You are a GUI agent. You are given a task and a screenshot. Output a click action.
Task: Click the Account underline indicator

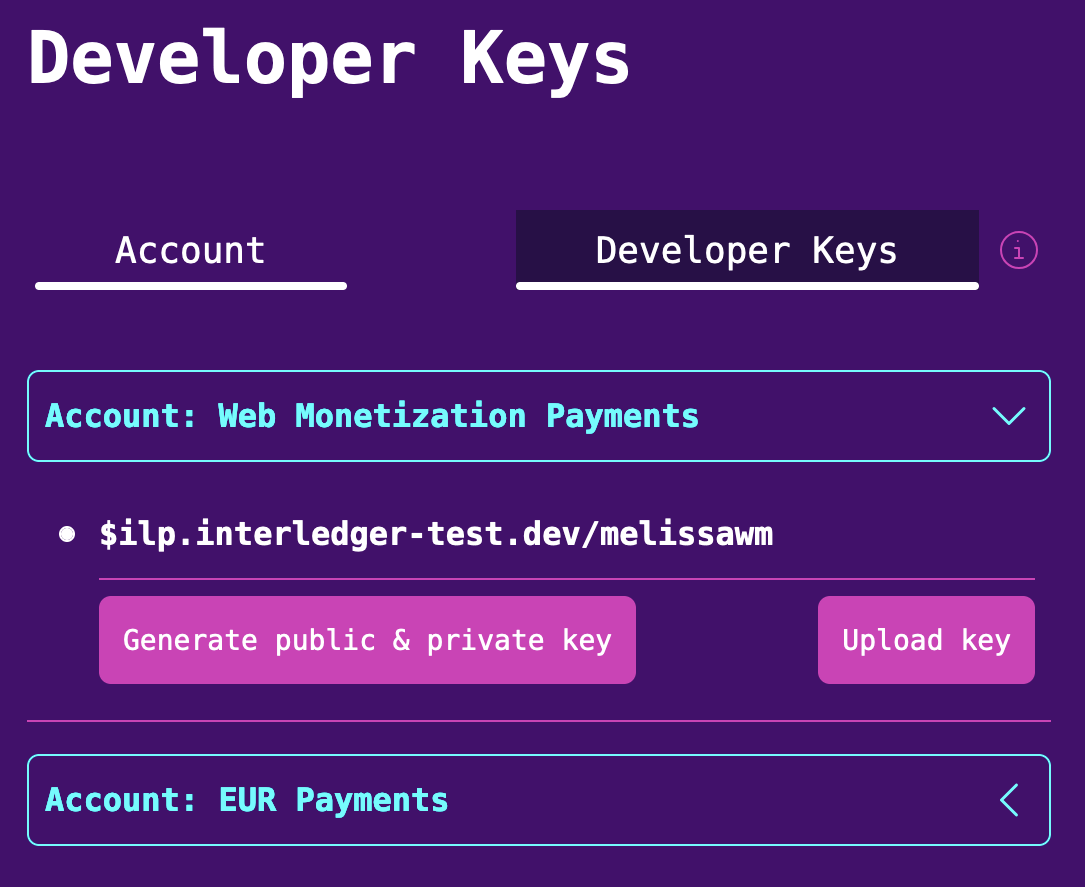coord(190,286)
